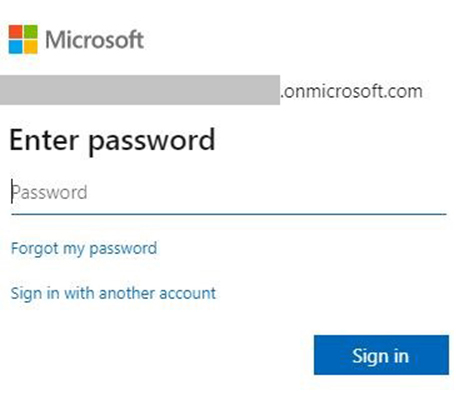This screenshot has width=456, height=411.
Task: Click the blue underline of password box
Action: [228, 214]
